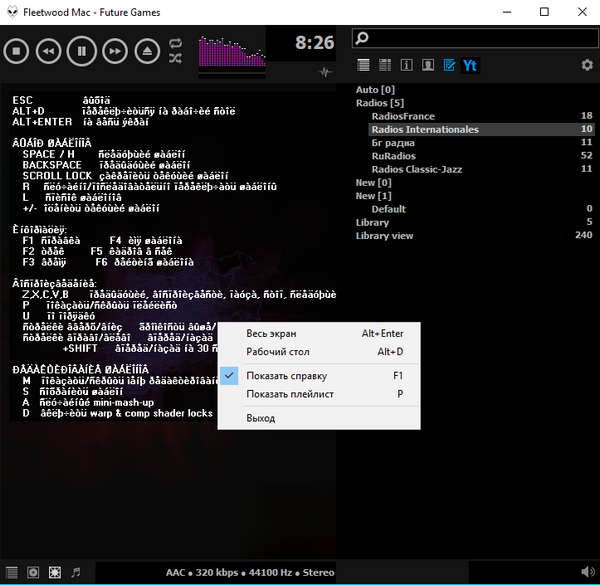Expand the New [1] group
The width and height of the screenshot is (600, 585).
coord(375,196)
